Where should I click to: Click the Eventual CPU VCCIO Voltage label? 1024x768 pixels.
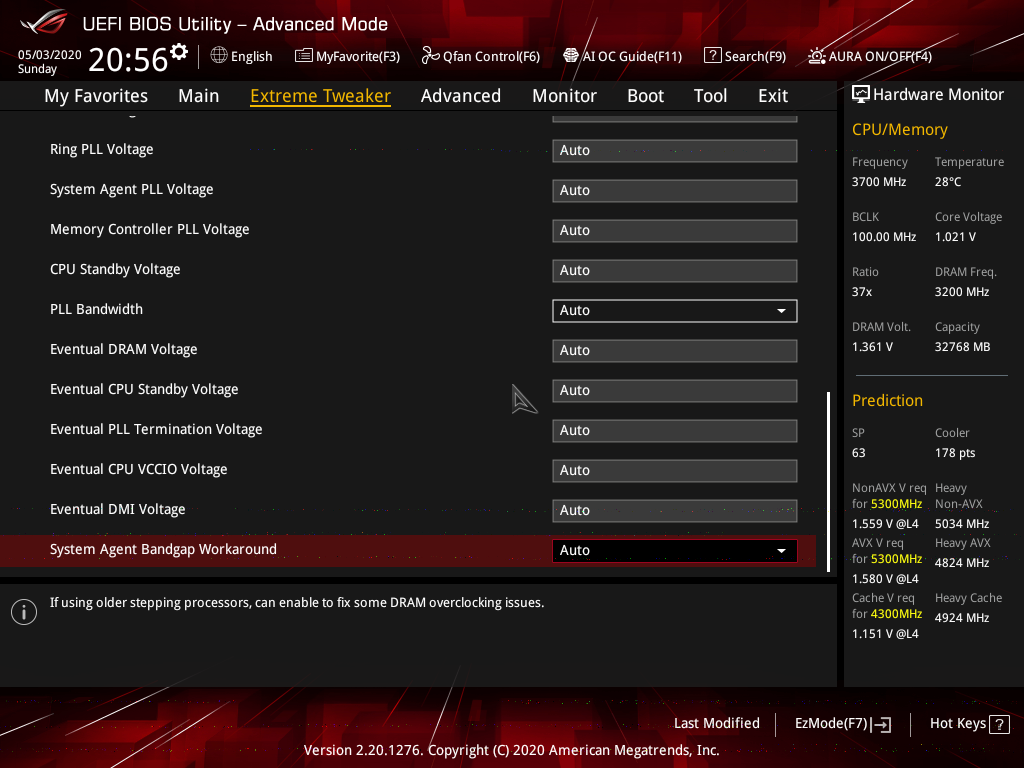coord(138,470)
